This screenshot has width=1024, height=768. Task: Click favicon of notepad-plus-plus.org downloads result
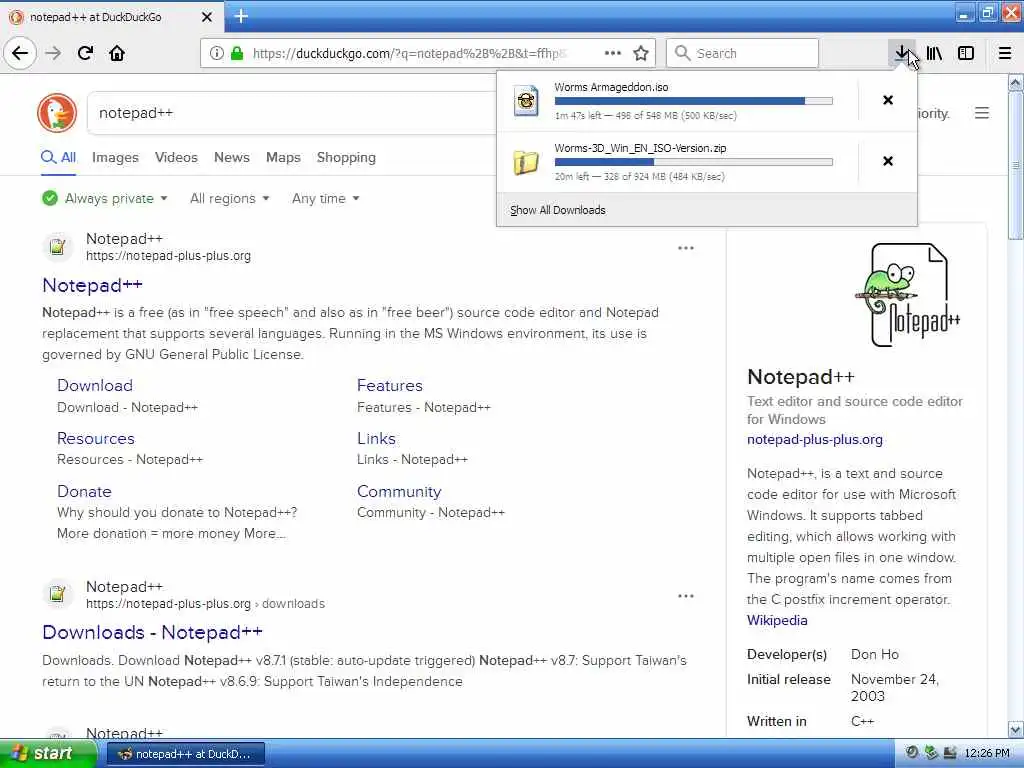[x=57, y=594]
